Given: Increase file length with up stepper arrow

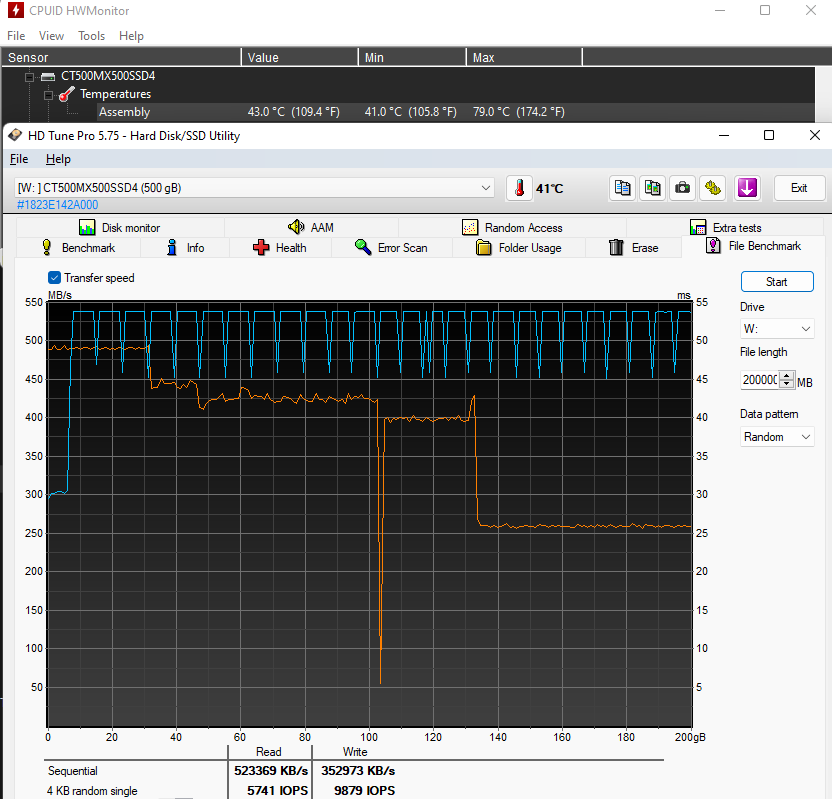Looking at the screenshot, I should [787, 376].
